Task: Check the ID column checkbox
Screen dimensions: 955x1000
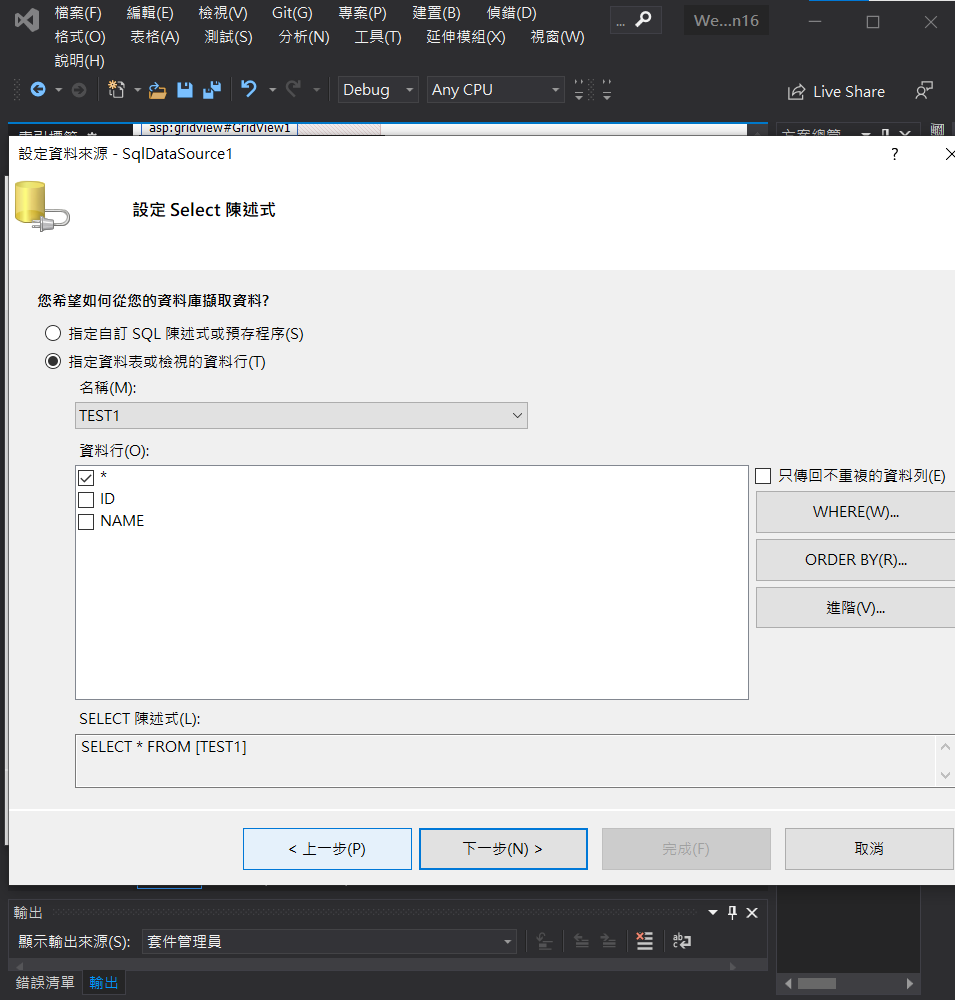Action: tap(86, 499)
